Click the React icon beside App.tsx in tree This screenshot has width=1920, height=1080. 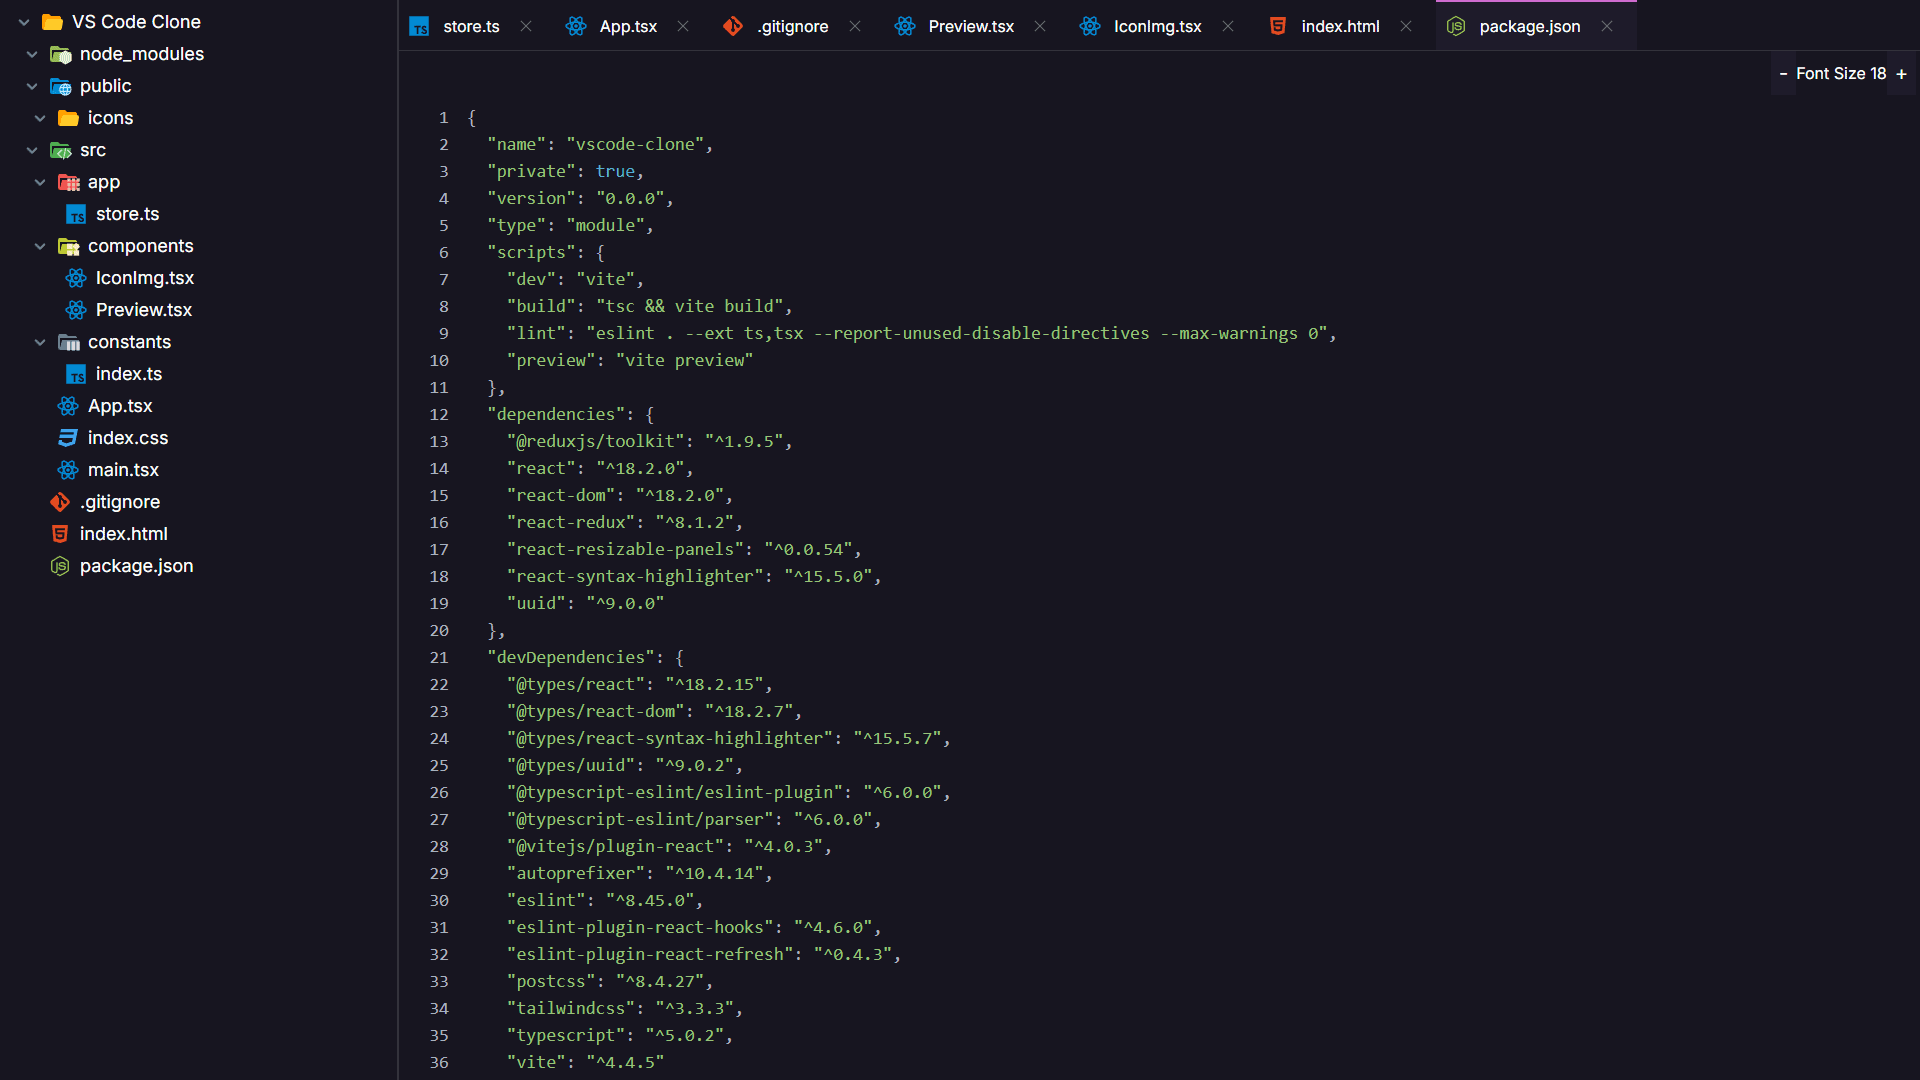click(x=69, y=406)
